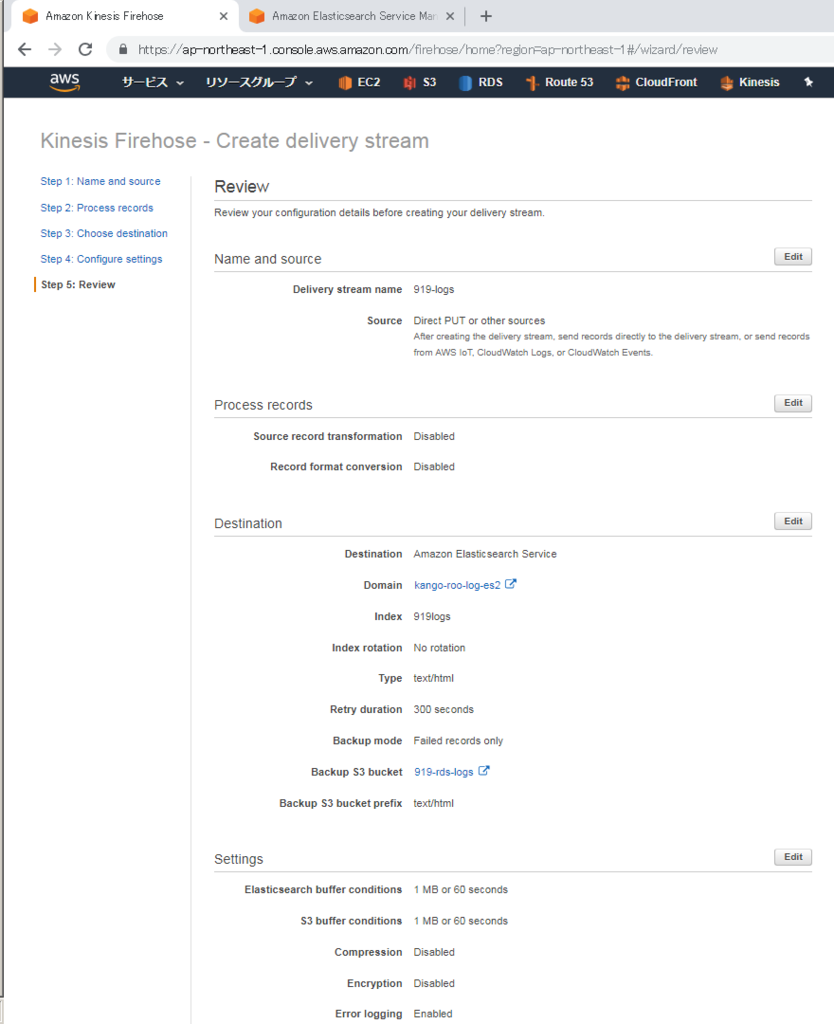Go to Step 2: Process records
The height and width of the screenshot is (1024, 834).
click(97, 208)
